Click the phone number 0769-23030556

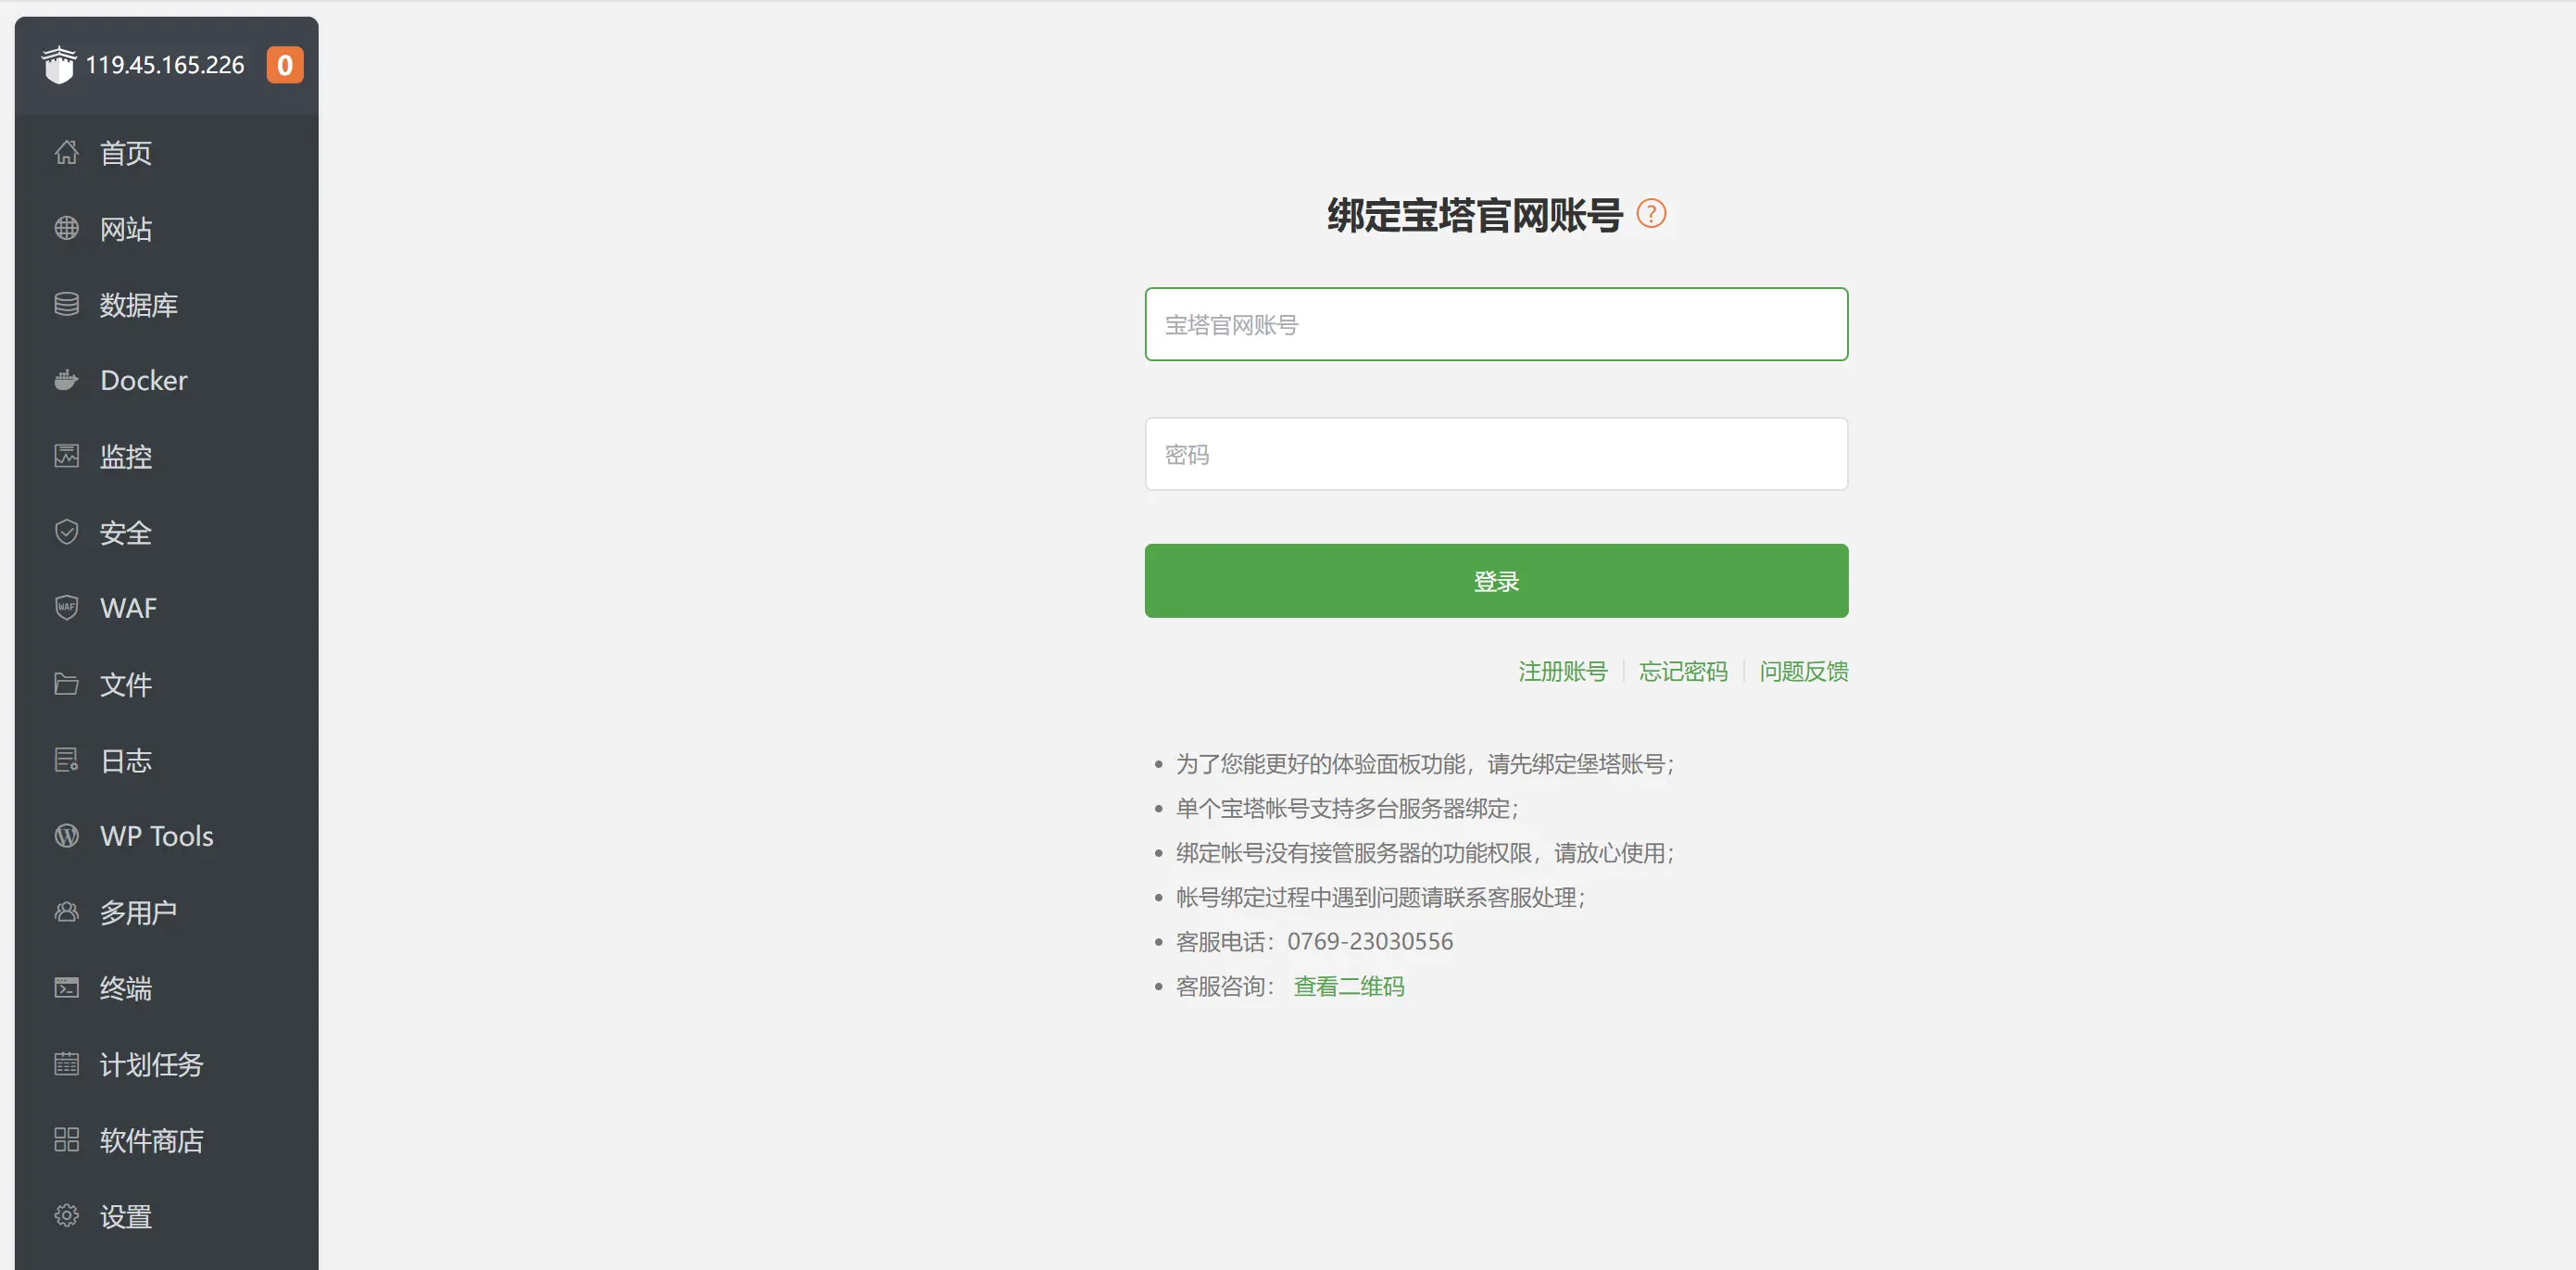tap(1370, 941)
